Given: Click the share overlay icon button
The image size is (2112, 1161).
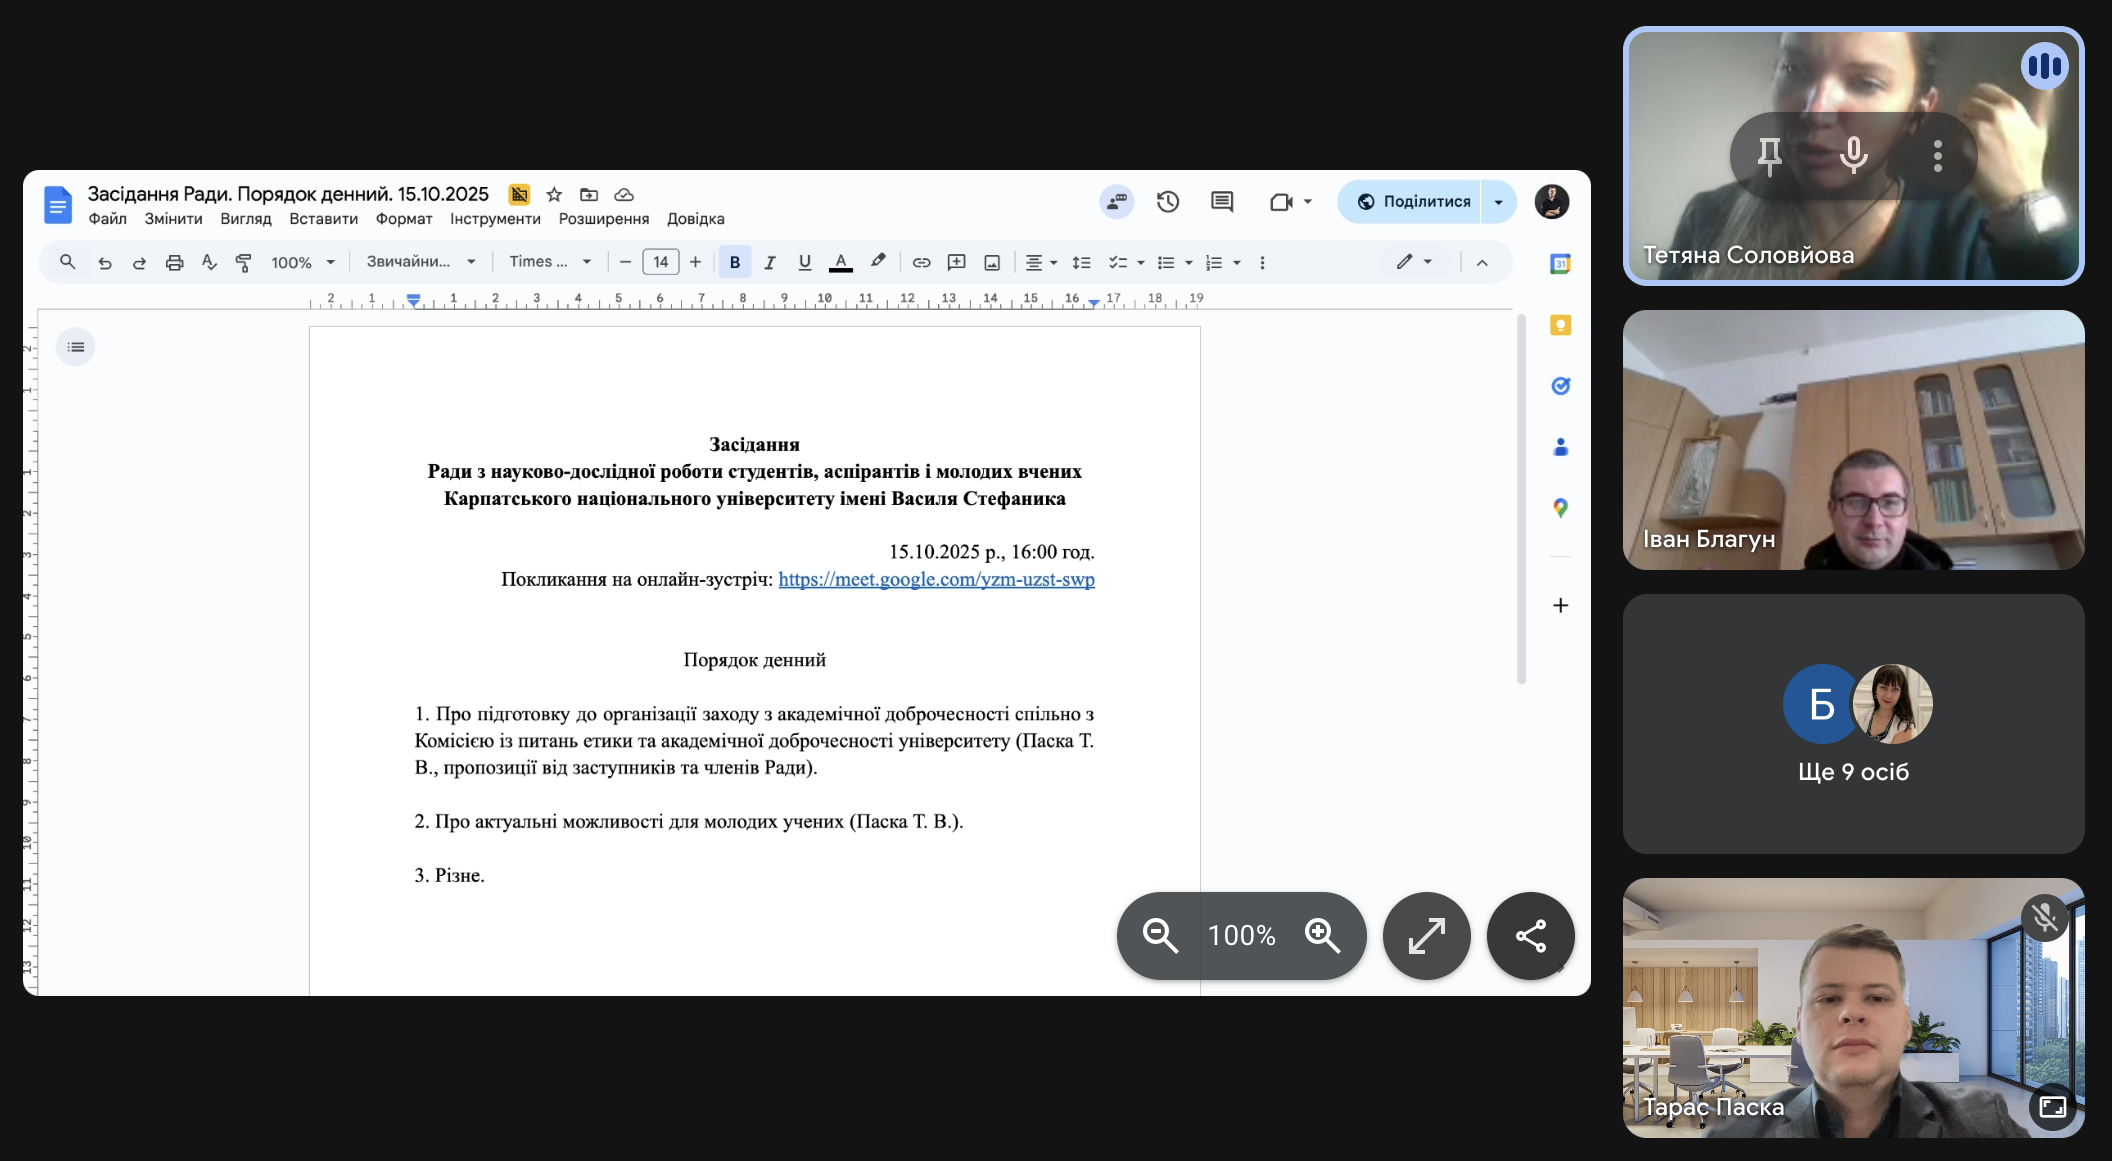Looking at the screenshot, I should click(x=1530, y=936).
